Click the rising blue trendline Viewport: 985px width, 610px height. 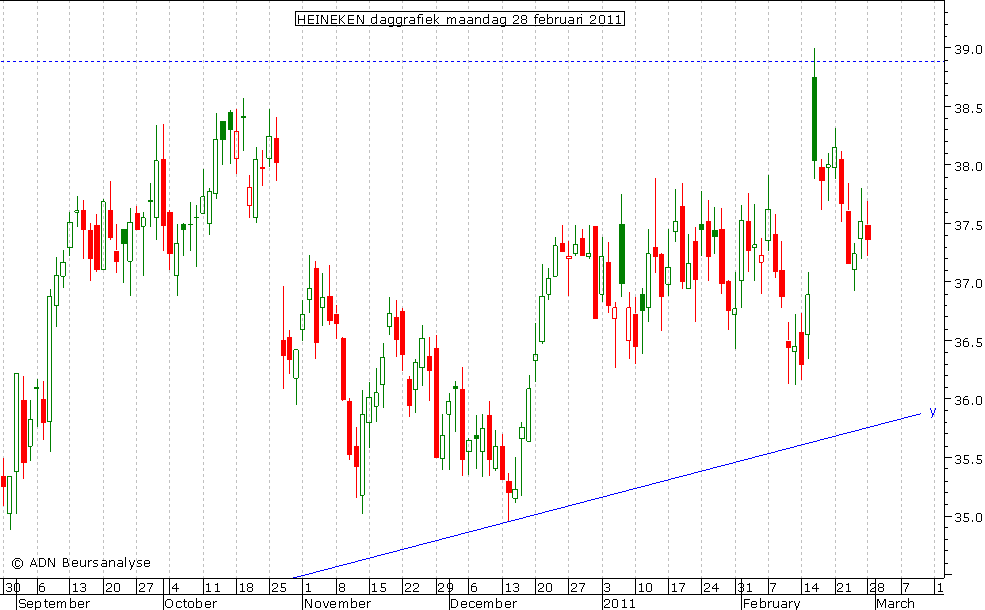(607, 496)
